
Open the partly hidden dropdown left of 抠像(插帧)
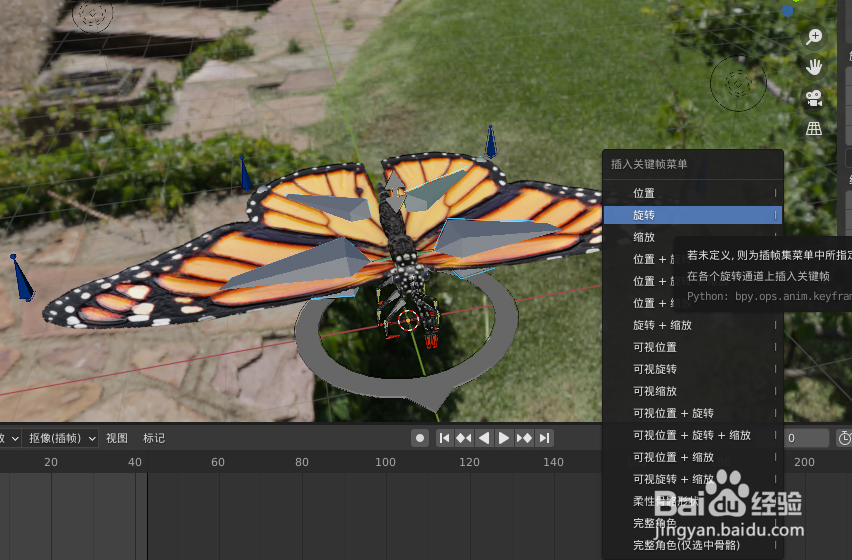pos(10,438)
